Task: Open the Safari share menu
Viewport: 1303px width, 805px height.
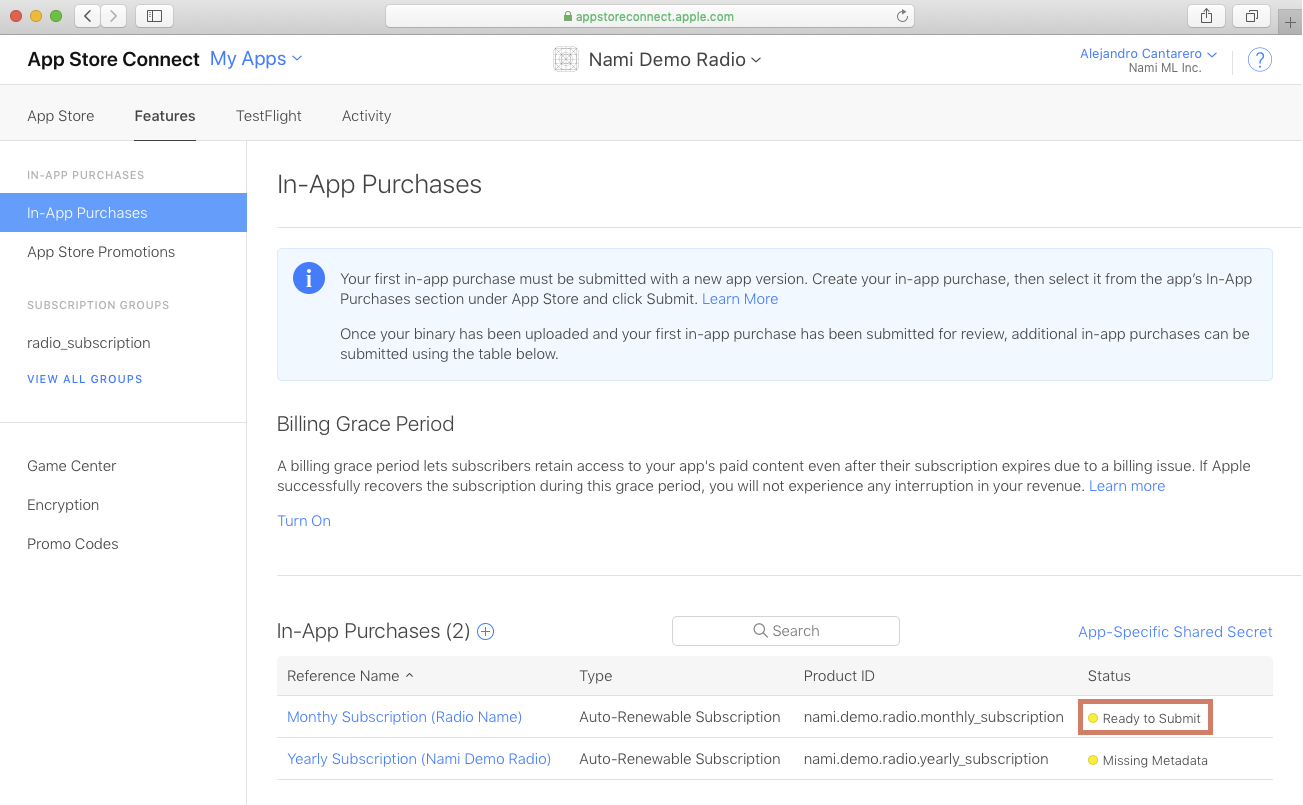Action: pyautogui.click(x=1206, y=16)
